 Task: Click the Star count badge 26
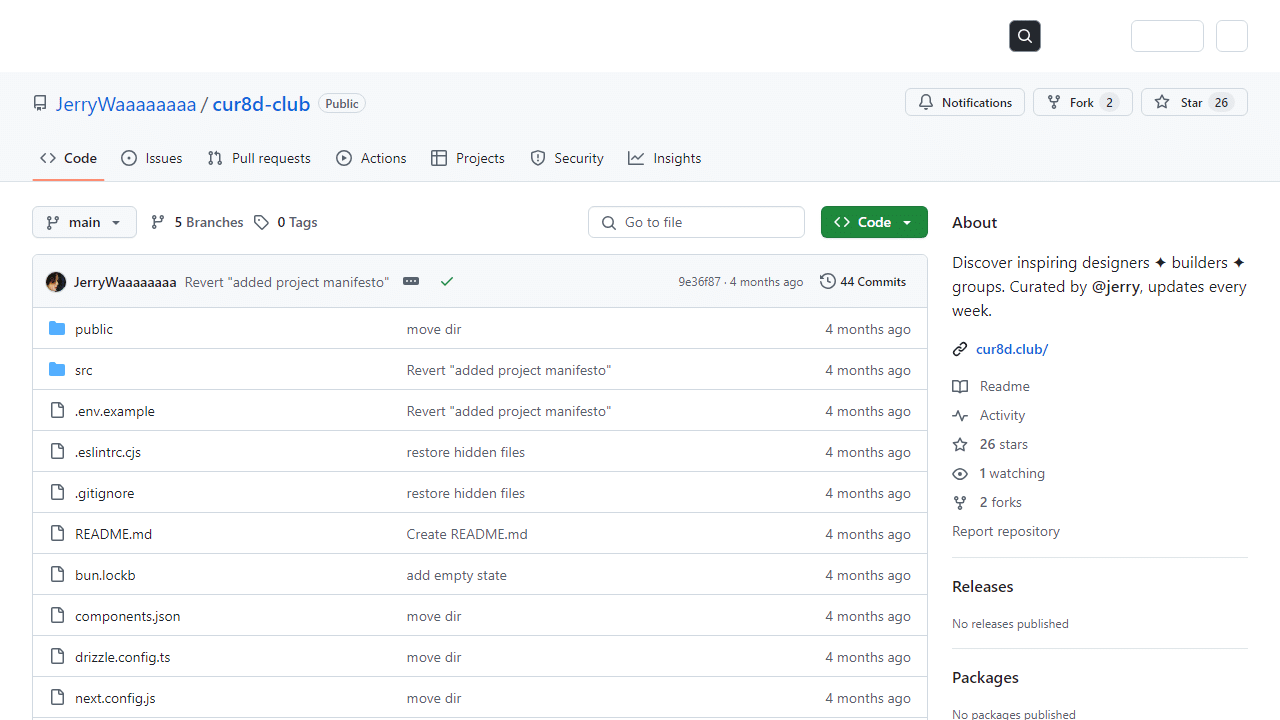pyautogui.click(x=1221, y=102)
